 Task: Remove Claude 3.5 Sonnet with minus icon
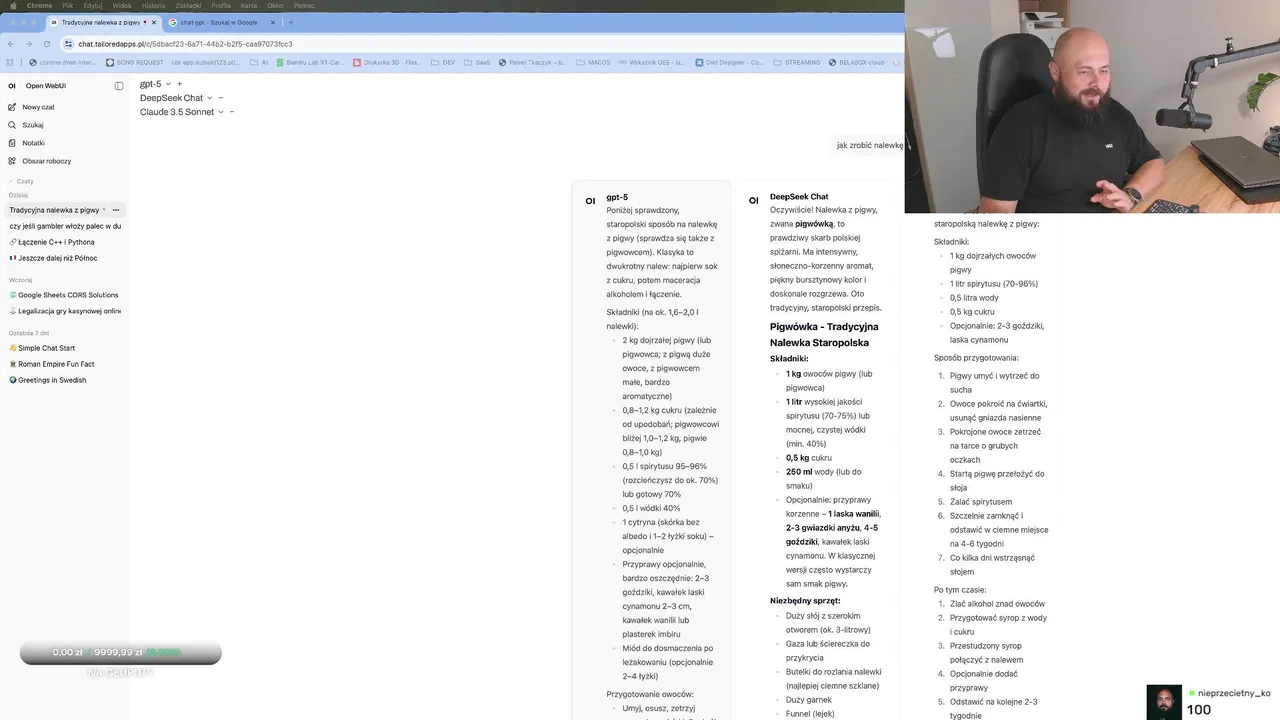232,112
